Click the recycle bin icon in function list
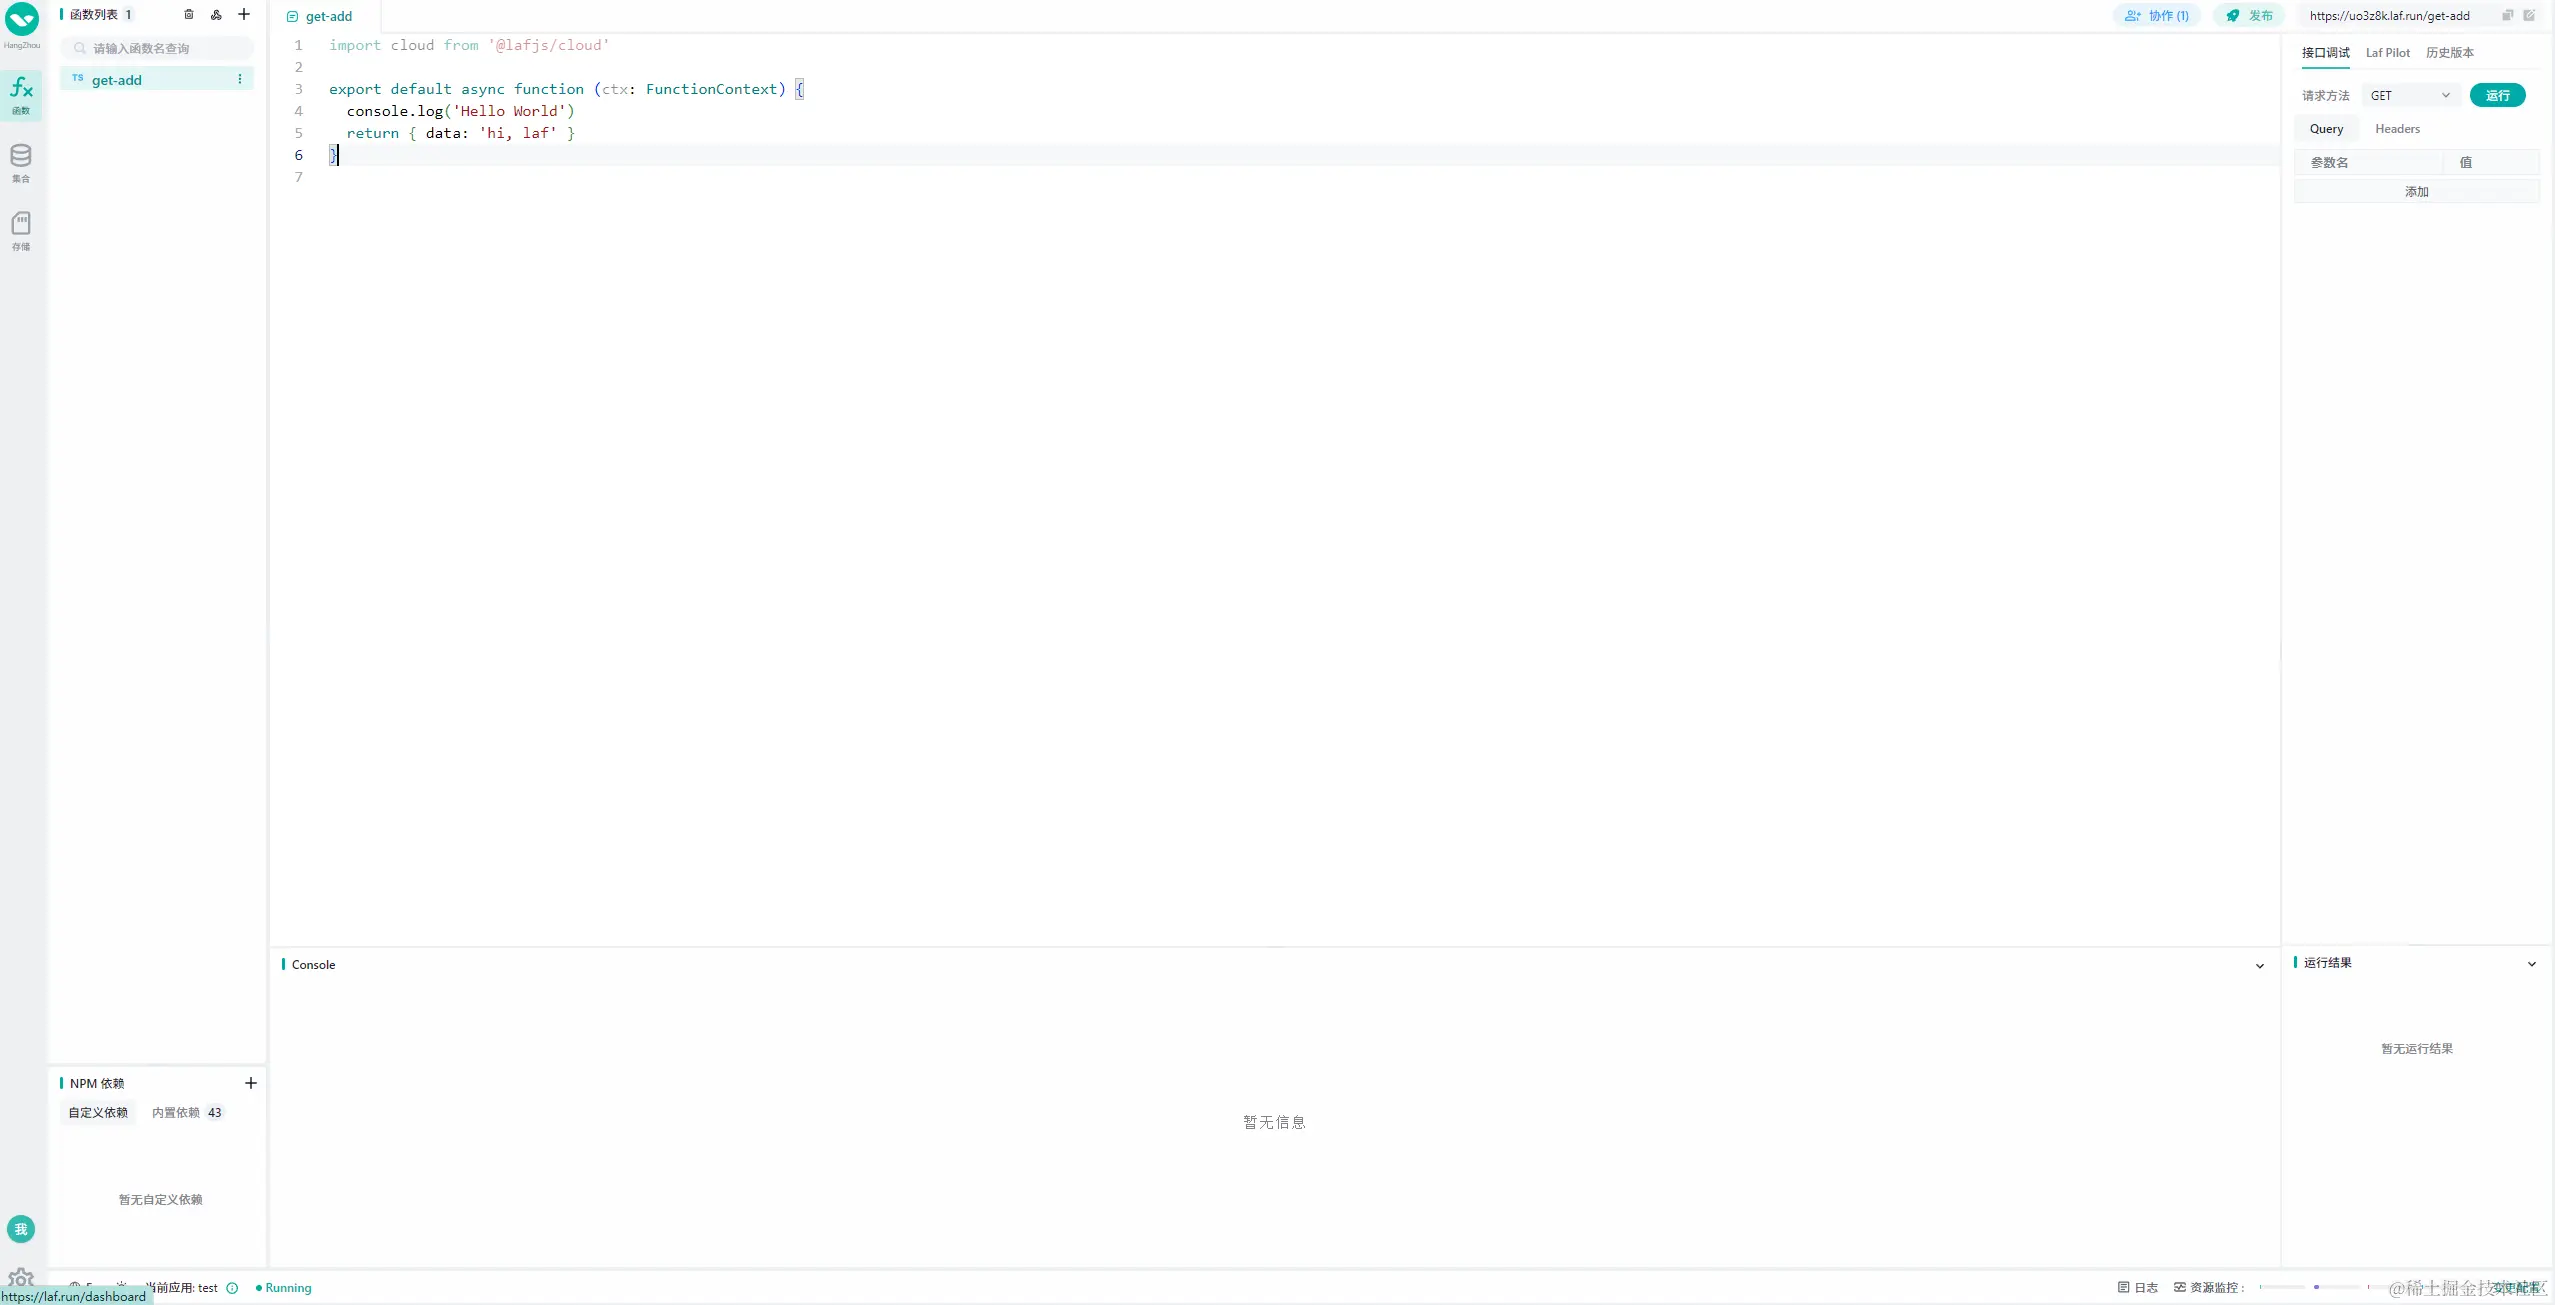Screen dimensions: 2555x1305 pos(188,14)
